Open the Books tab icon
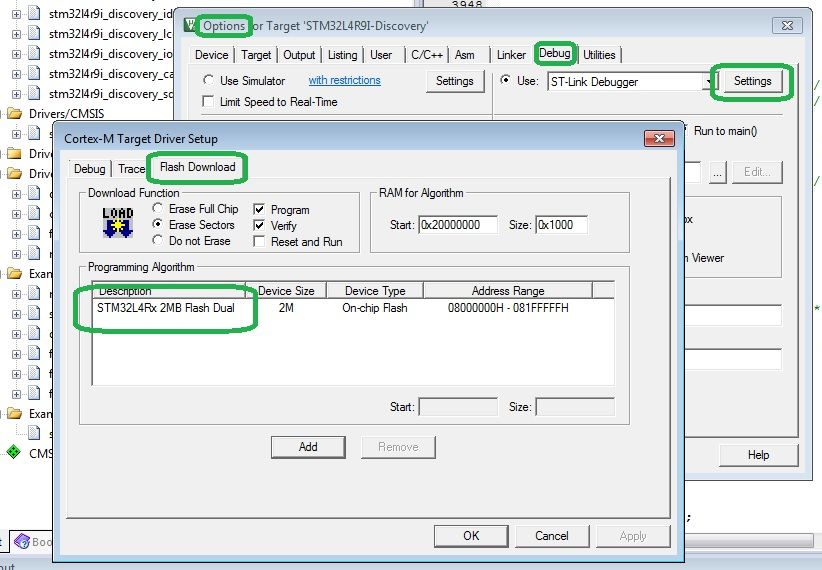 (x=22, y=542)
